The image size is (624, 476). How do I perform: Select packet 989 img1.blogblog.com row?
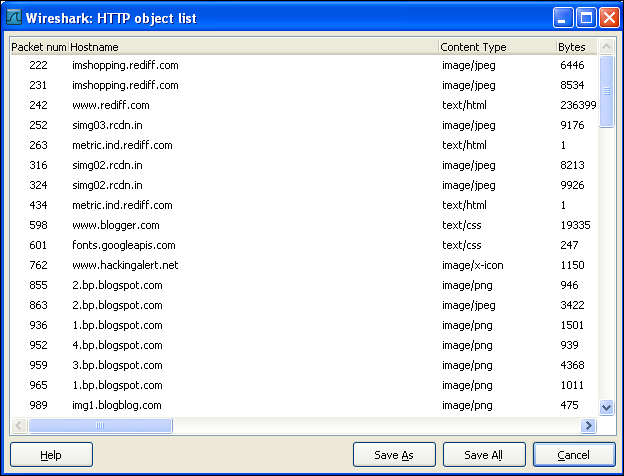304,405
